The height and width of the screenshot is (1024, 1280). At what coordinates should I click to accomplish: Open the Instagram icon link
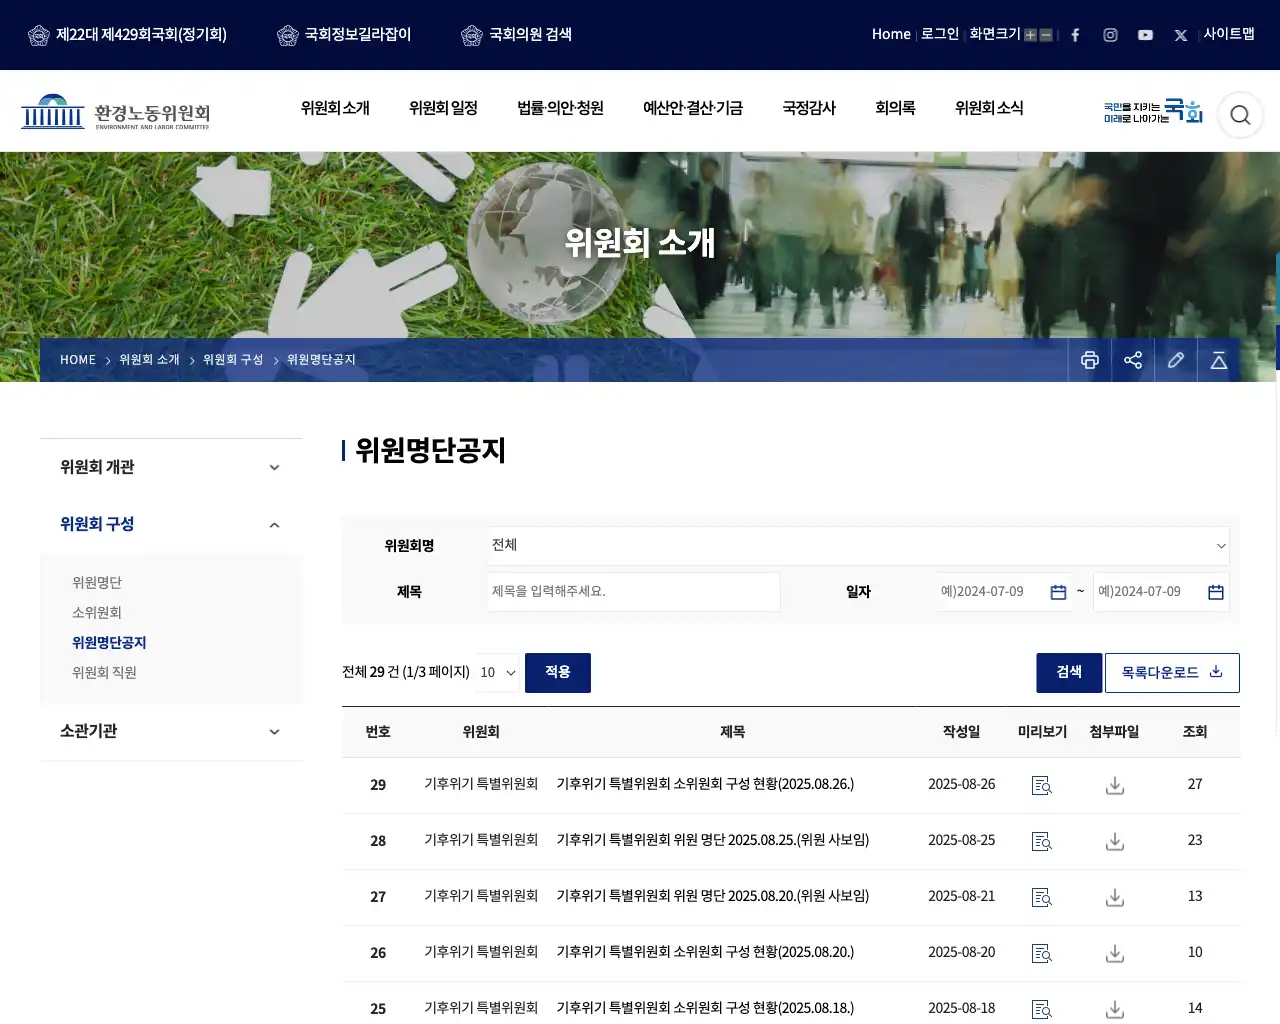point(1110,35)
